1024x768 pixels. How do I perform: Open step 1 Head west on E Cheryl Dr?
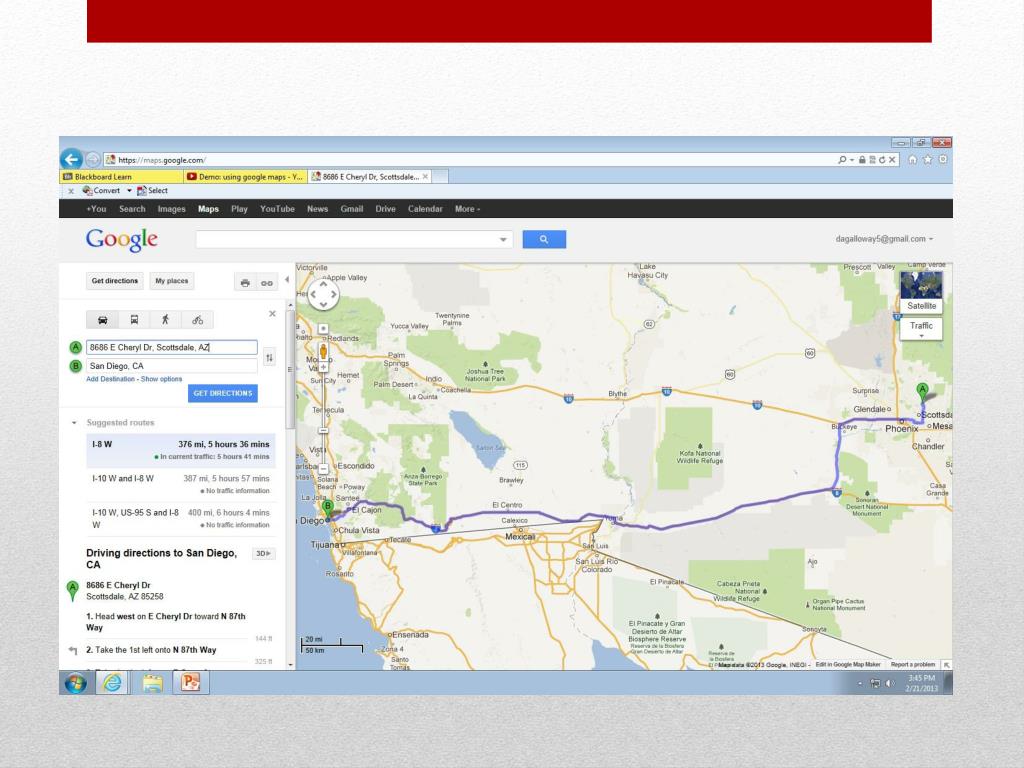166,622
